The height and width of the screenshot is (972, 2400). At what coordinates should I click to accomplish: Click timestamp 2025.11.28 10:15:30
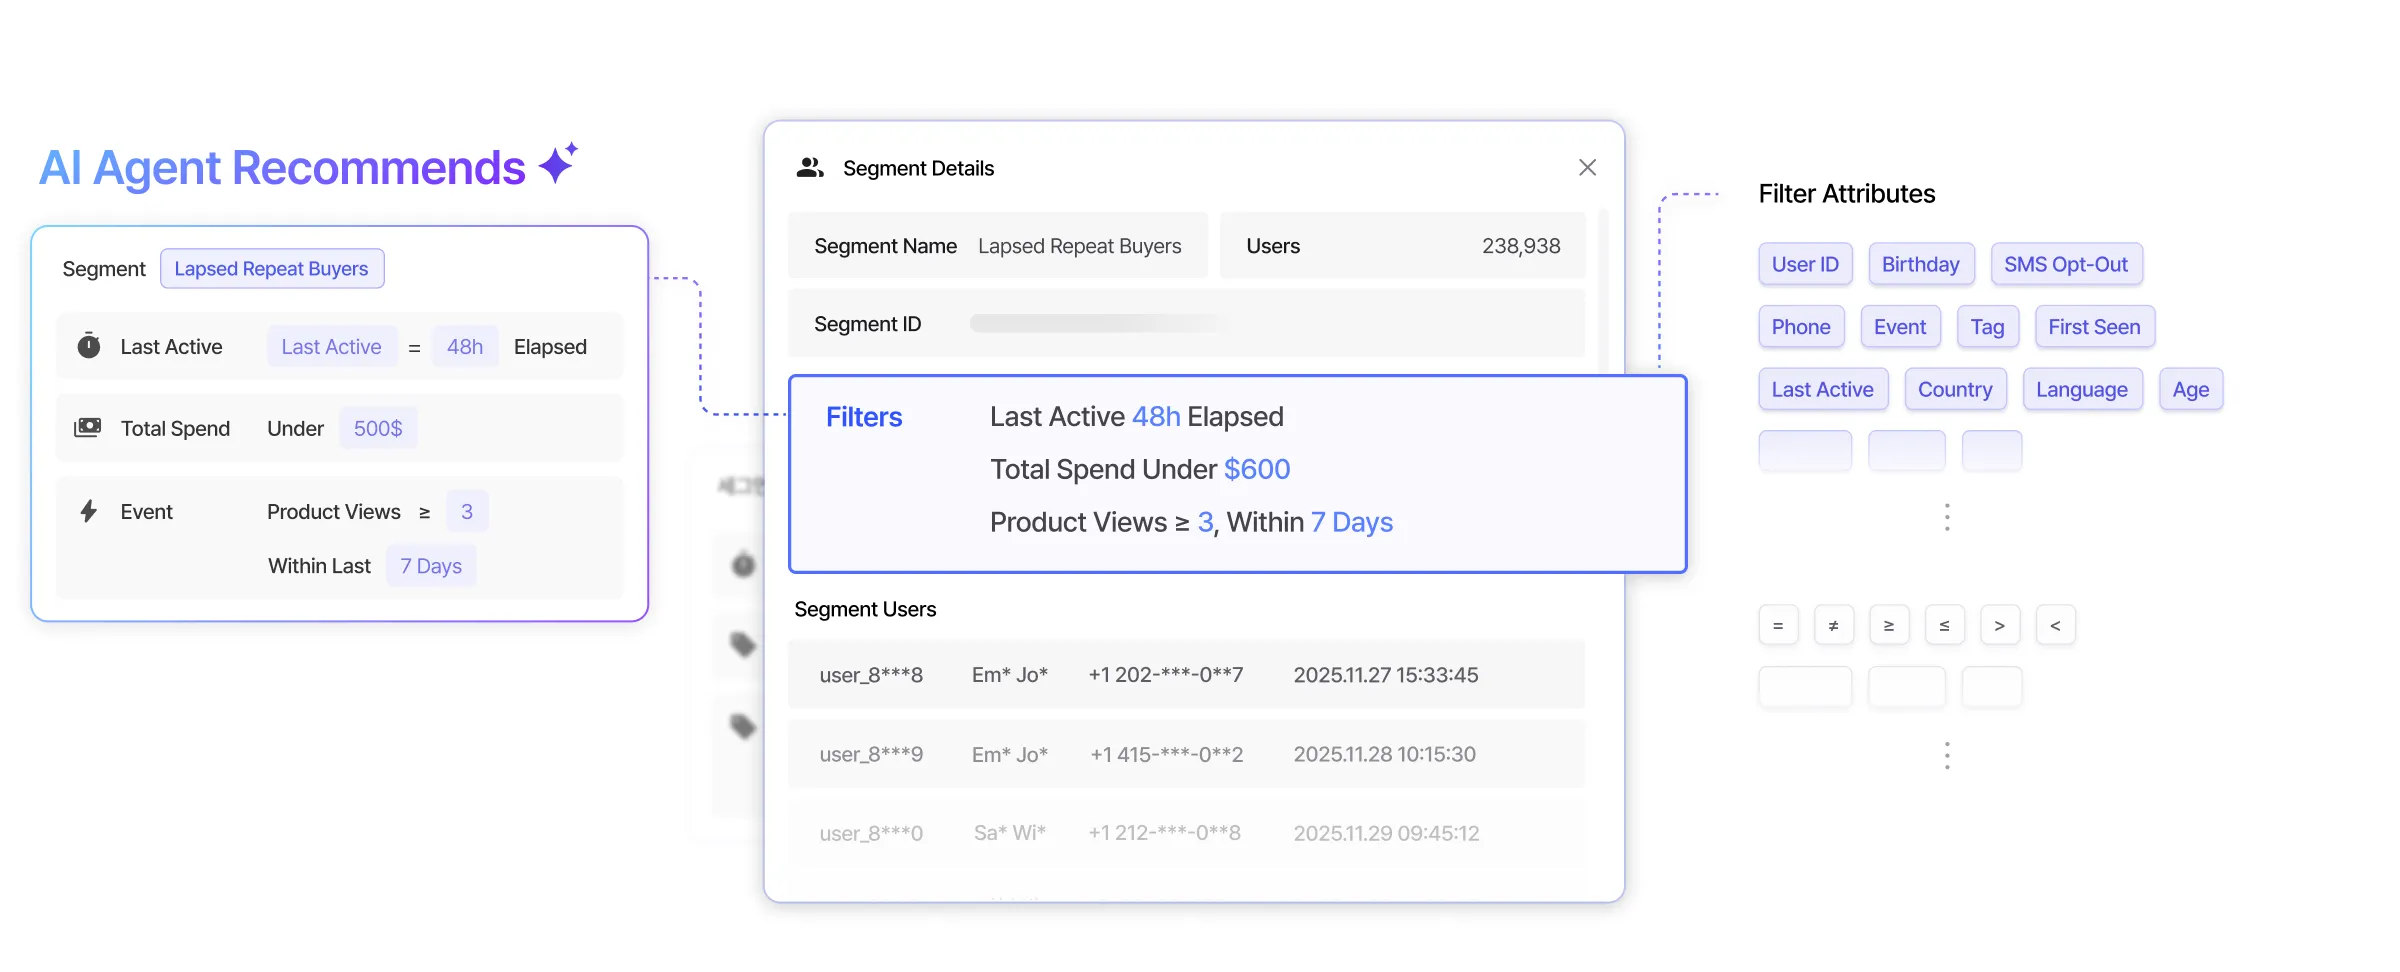(1385, 754)
